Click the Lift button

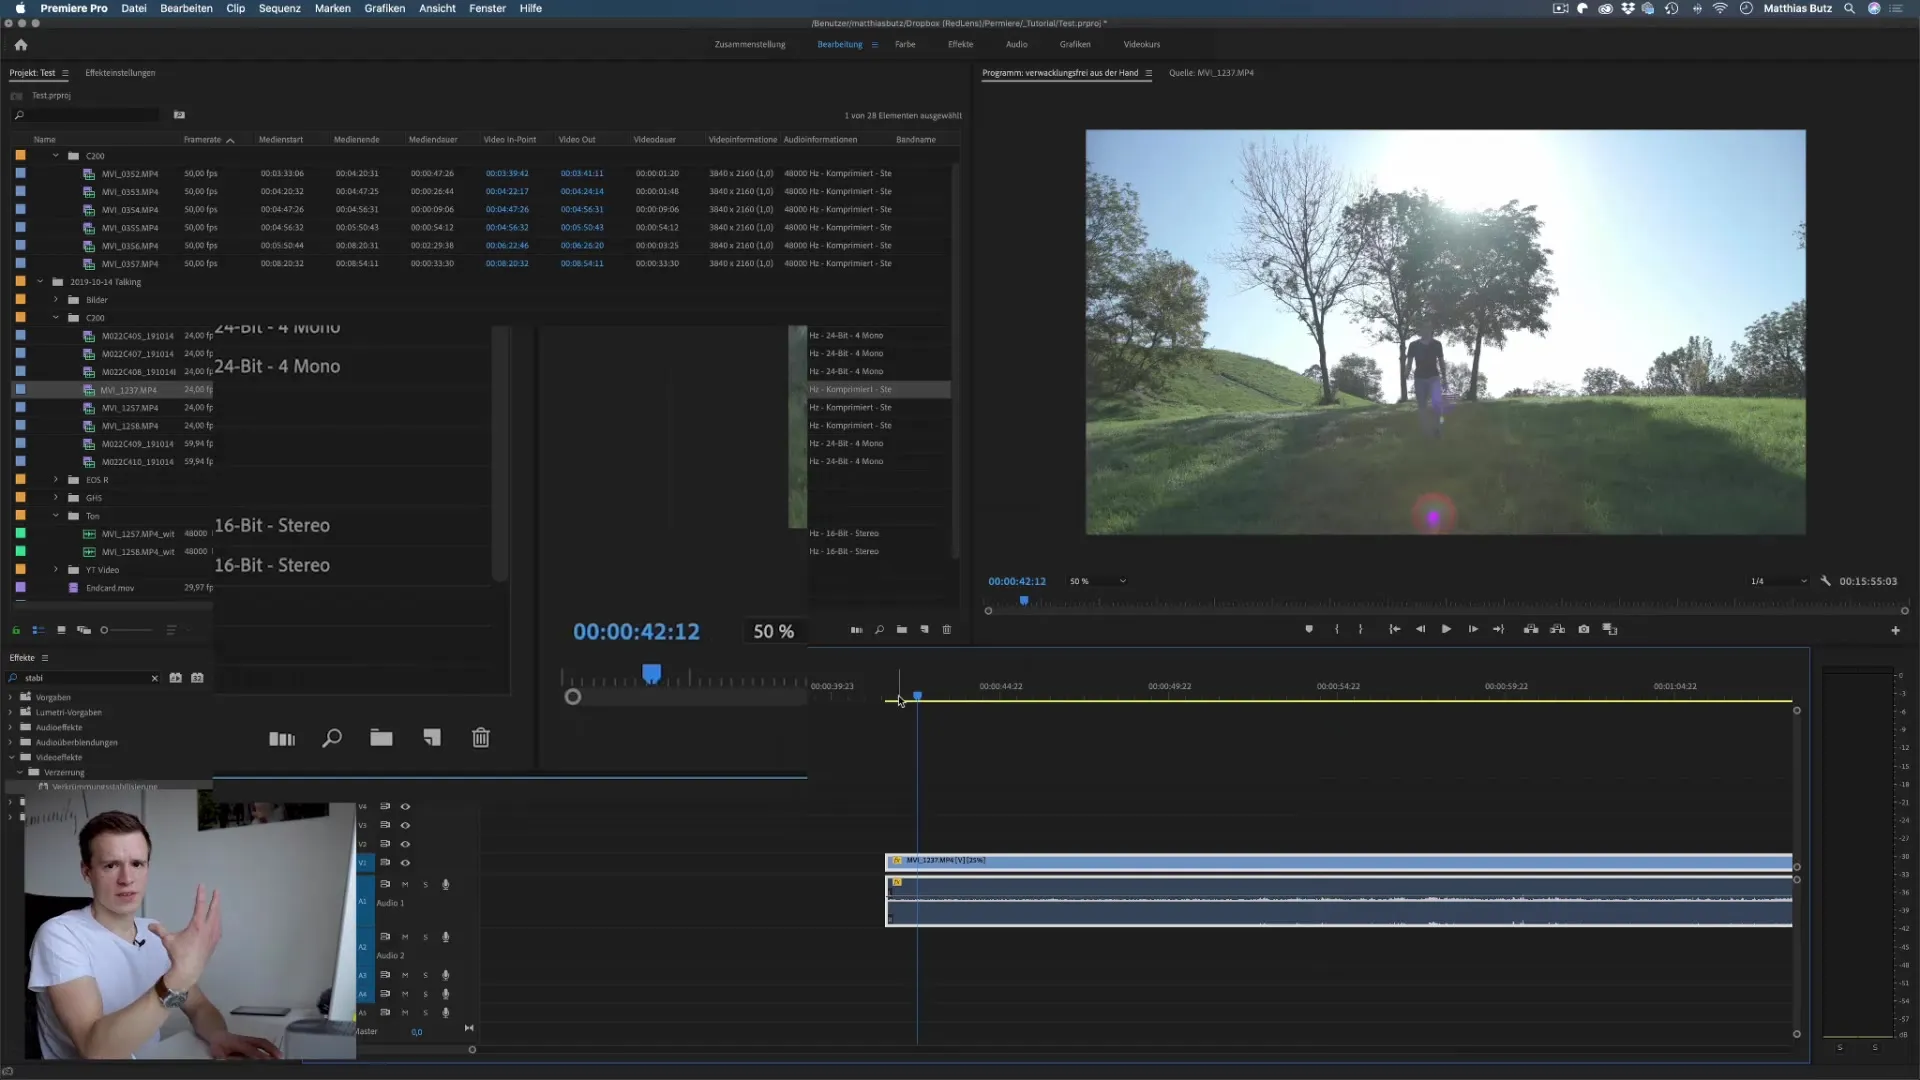(x=1531, y=630)
